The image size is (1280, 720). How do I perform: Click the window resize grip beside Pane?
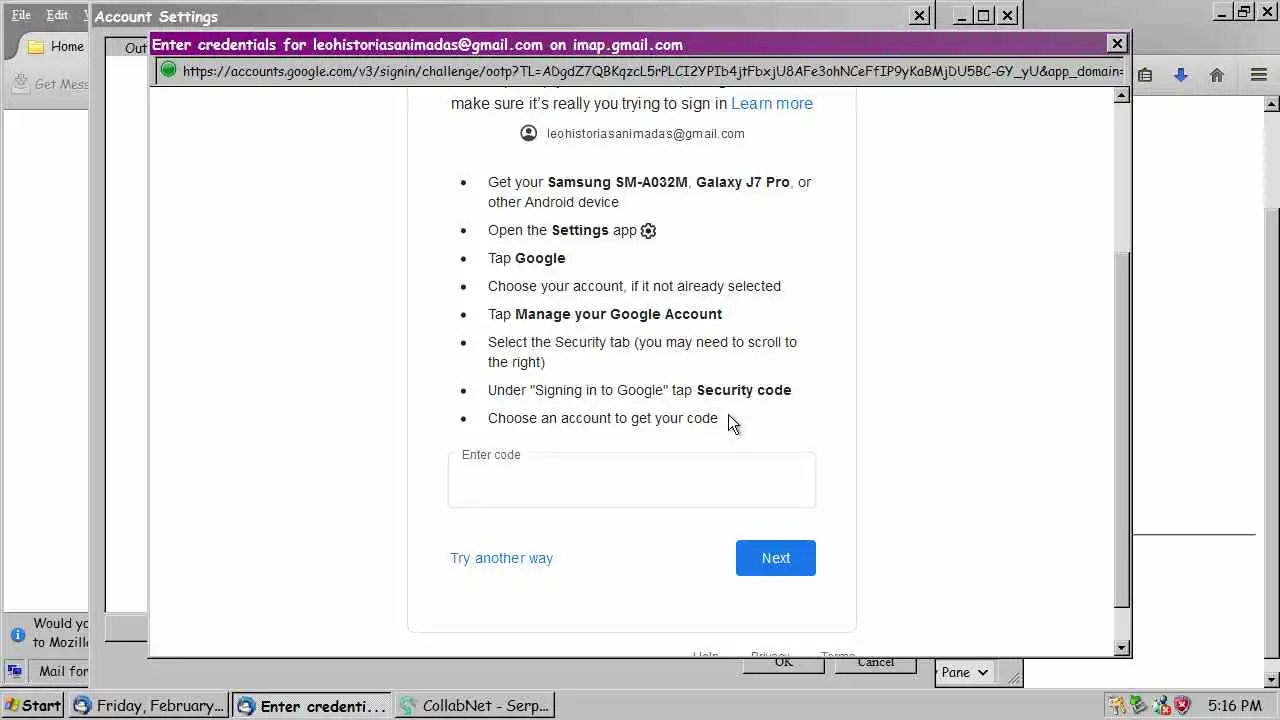tap(1014, 678)
